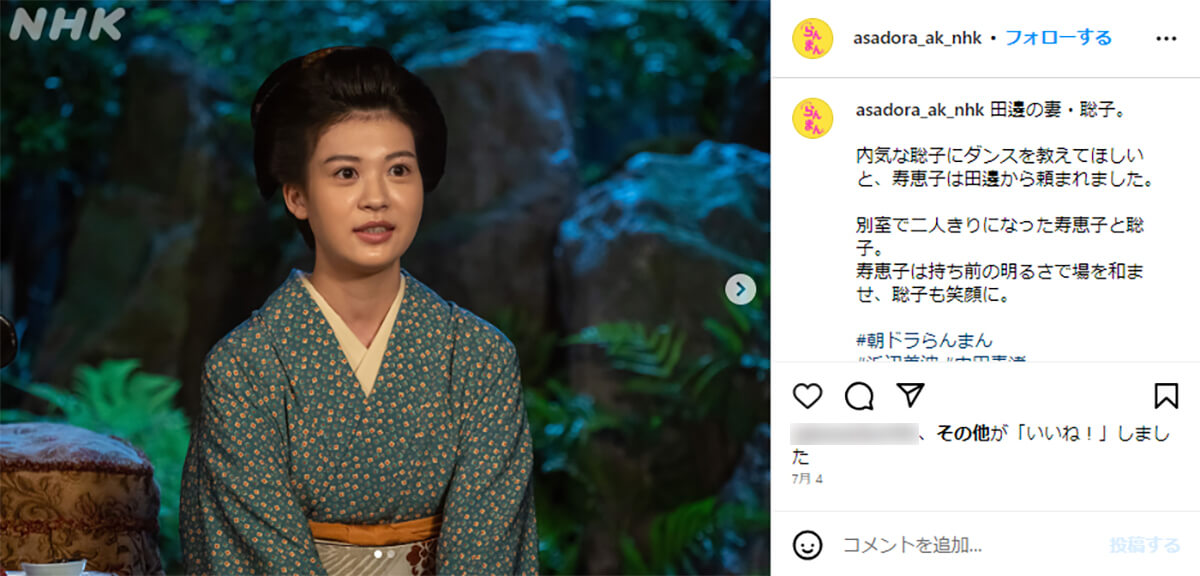This screenshot has width=1200, height=576.
Task: Open hashtag #朝ドラらんまん
Action: pyautogui.click(x=925, y=340)
